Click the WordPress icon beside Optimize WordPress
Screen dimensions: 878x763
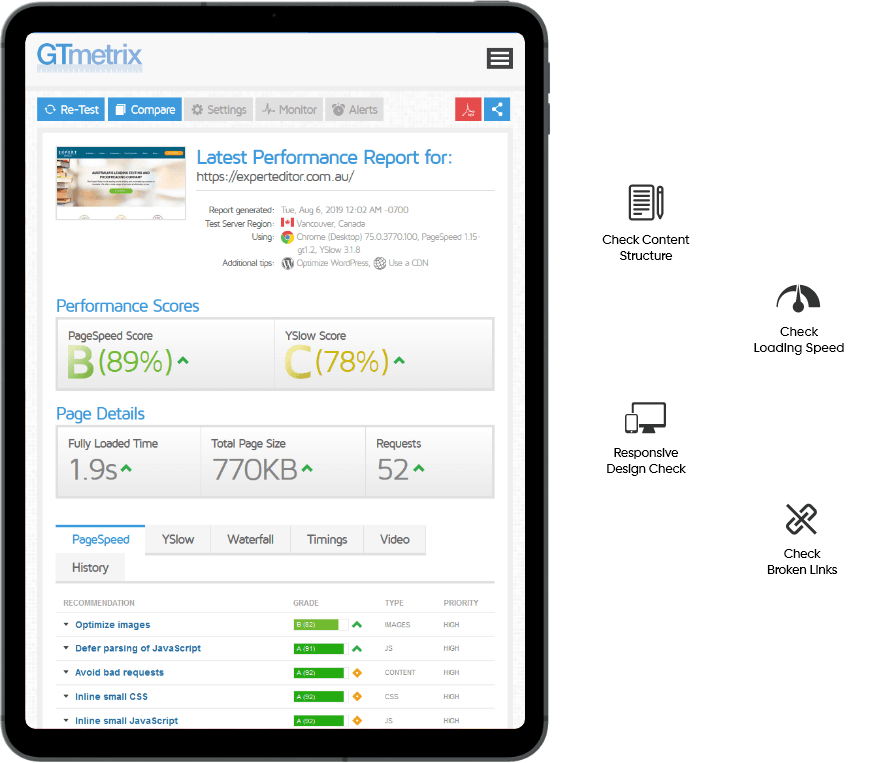click(x=288, y=263)
